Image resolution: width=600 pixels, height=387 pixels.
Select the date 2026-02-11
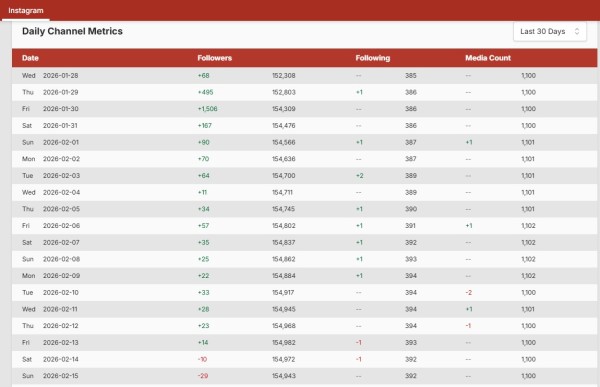(x=60, y=309)
